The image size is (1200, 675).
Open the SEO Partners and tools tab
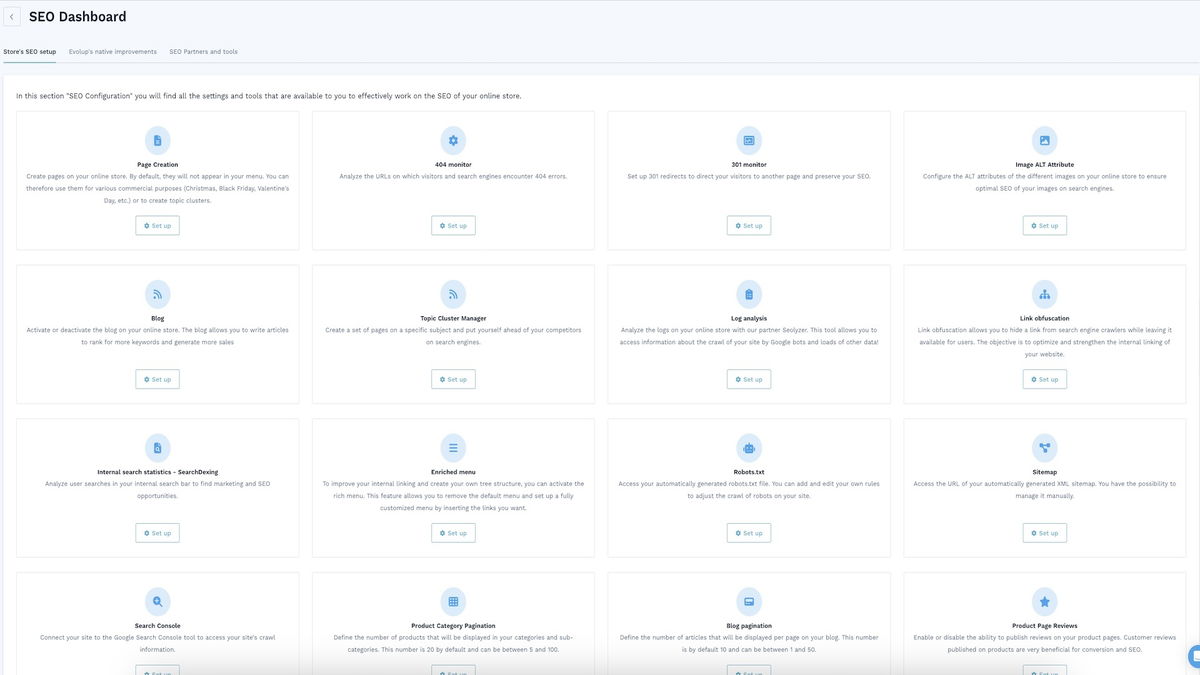click(x=203, y=51)
